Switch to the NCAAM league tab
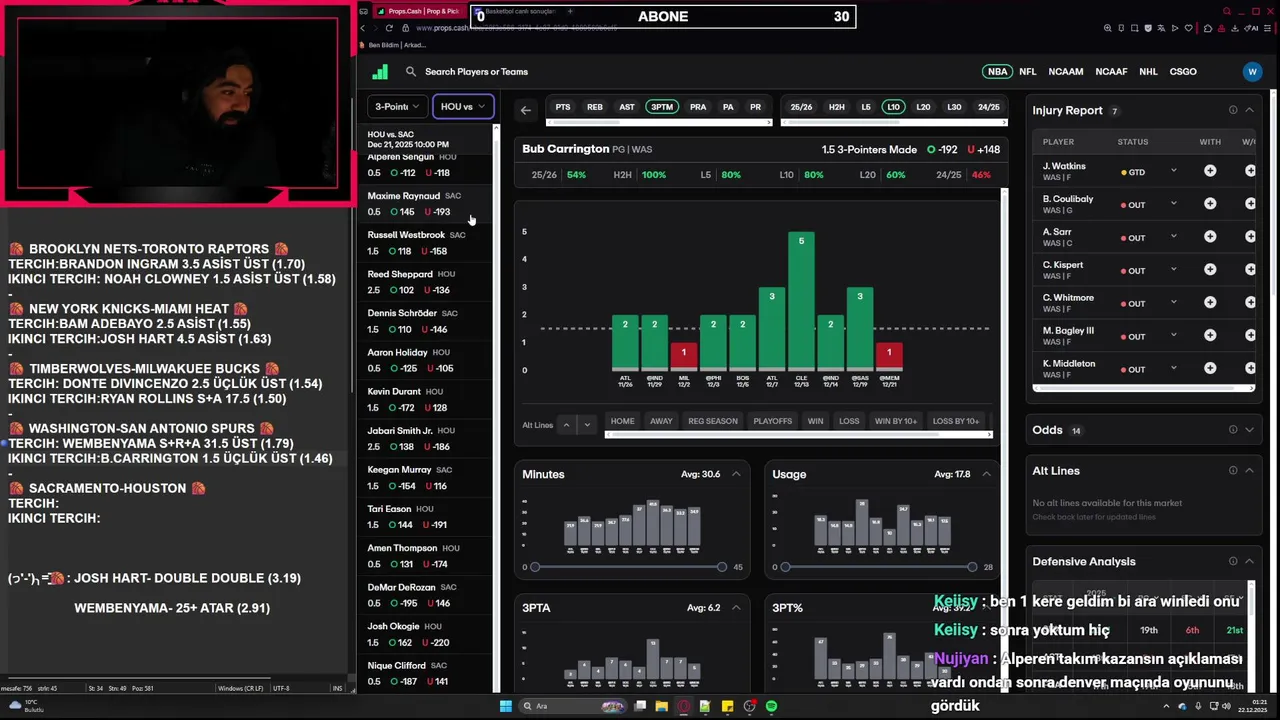The height and width of the screenshot is (720, 1280). point(1066,72)
